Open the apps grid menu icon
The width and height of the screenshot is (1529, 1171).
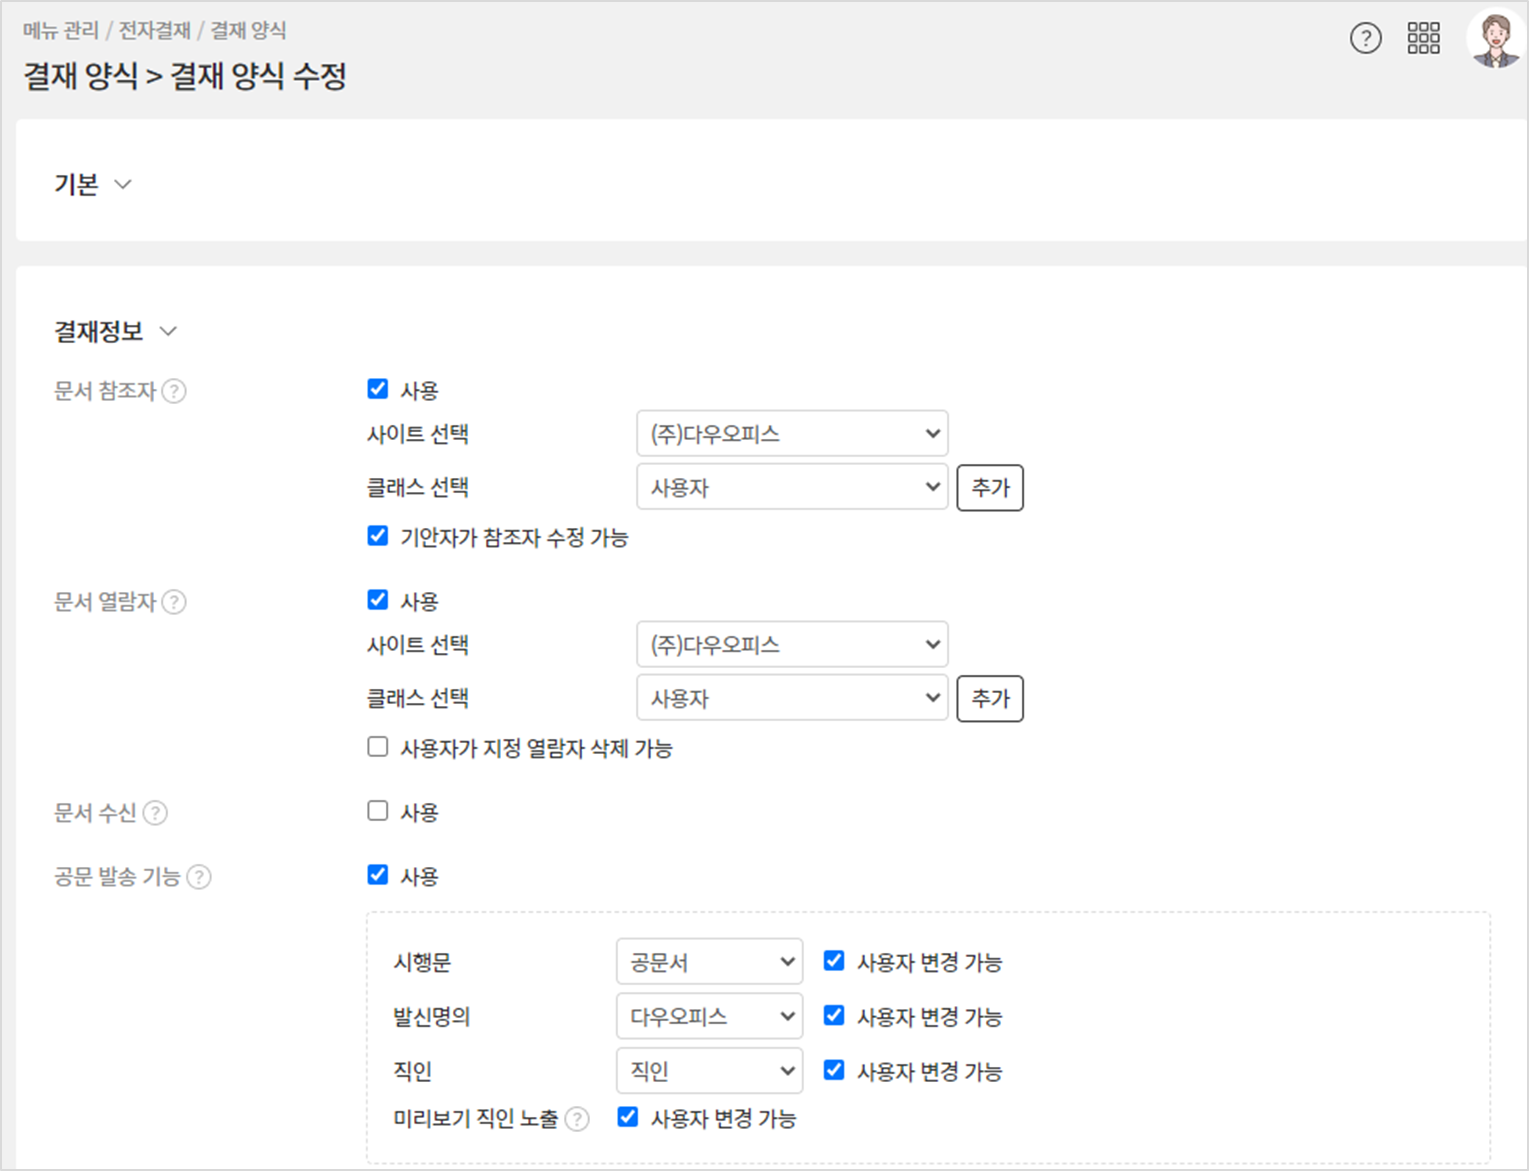(1423, 39)
